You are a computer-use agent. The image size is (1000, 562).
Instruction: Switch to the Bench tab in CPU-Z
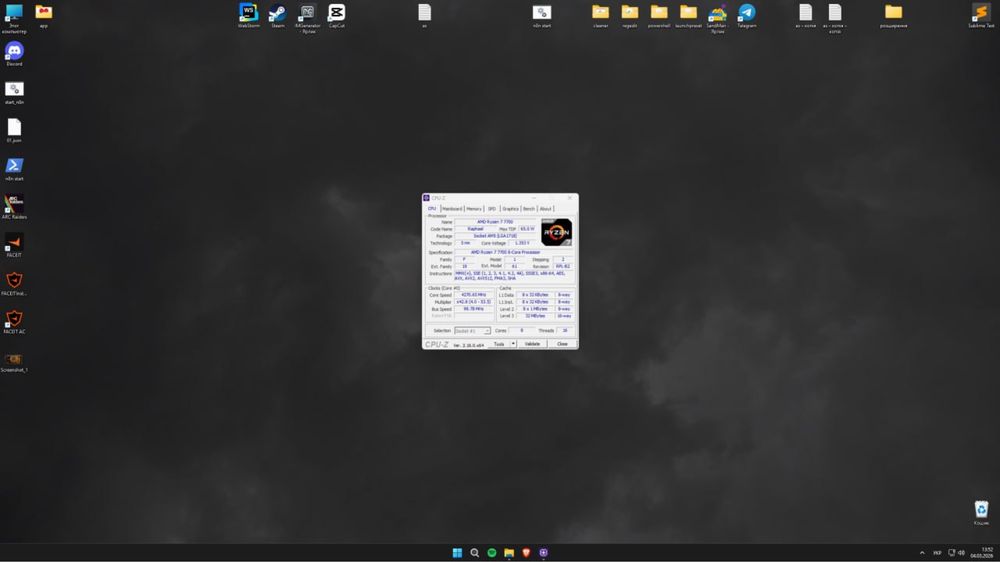coord(529,209)
